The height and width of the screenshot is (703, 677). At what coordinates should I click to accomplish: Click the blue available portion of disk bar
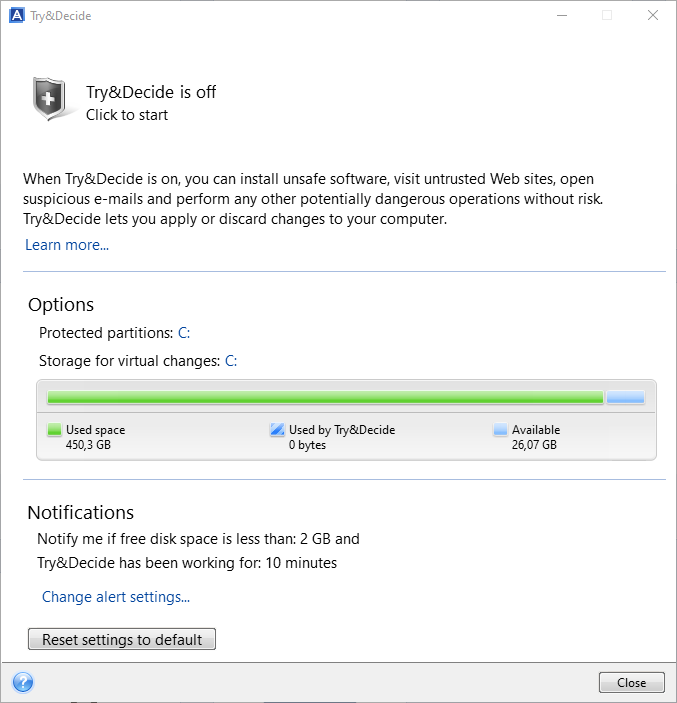pyautogui.click(x=625, y=397)
